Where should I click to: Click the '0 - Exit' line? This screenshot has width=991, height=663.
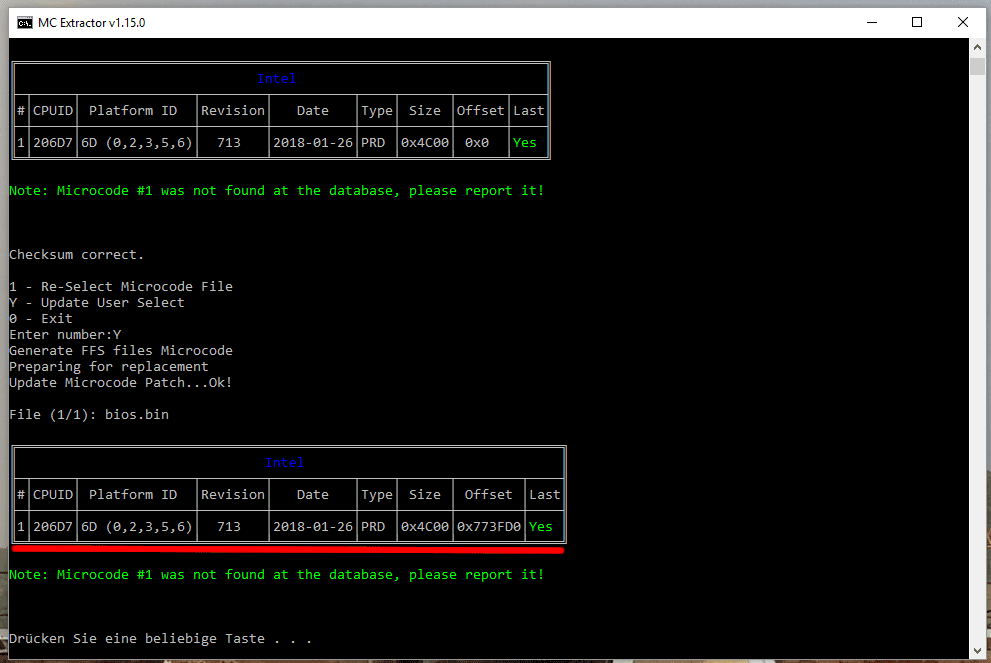[x=41, y=319]
